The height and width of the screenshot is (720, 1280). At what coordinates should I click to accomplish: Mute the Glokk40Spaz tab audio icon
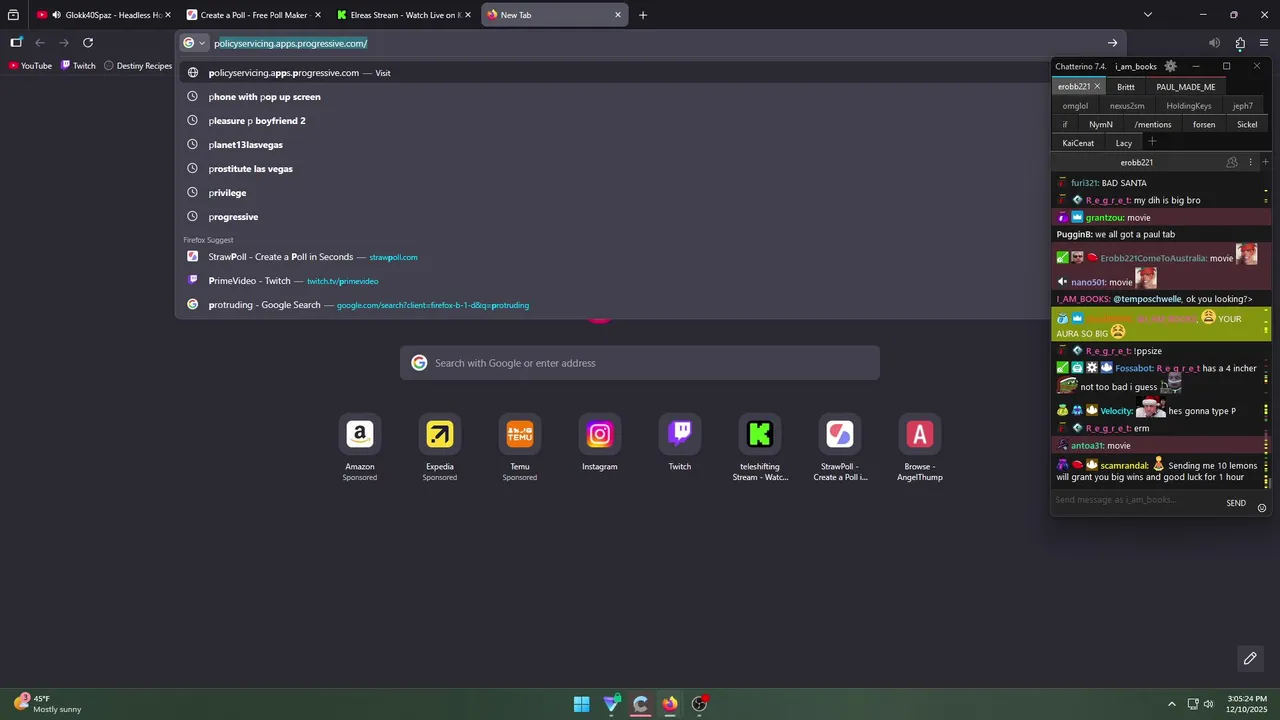(x=55, y=15)
